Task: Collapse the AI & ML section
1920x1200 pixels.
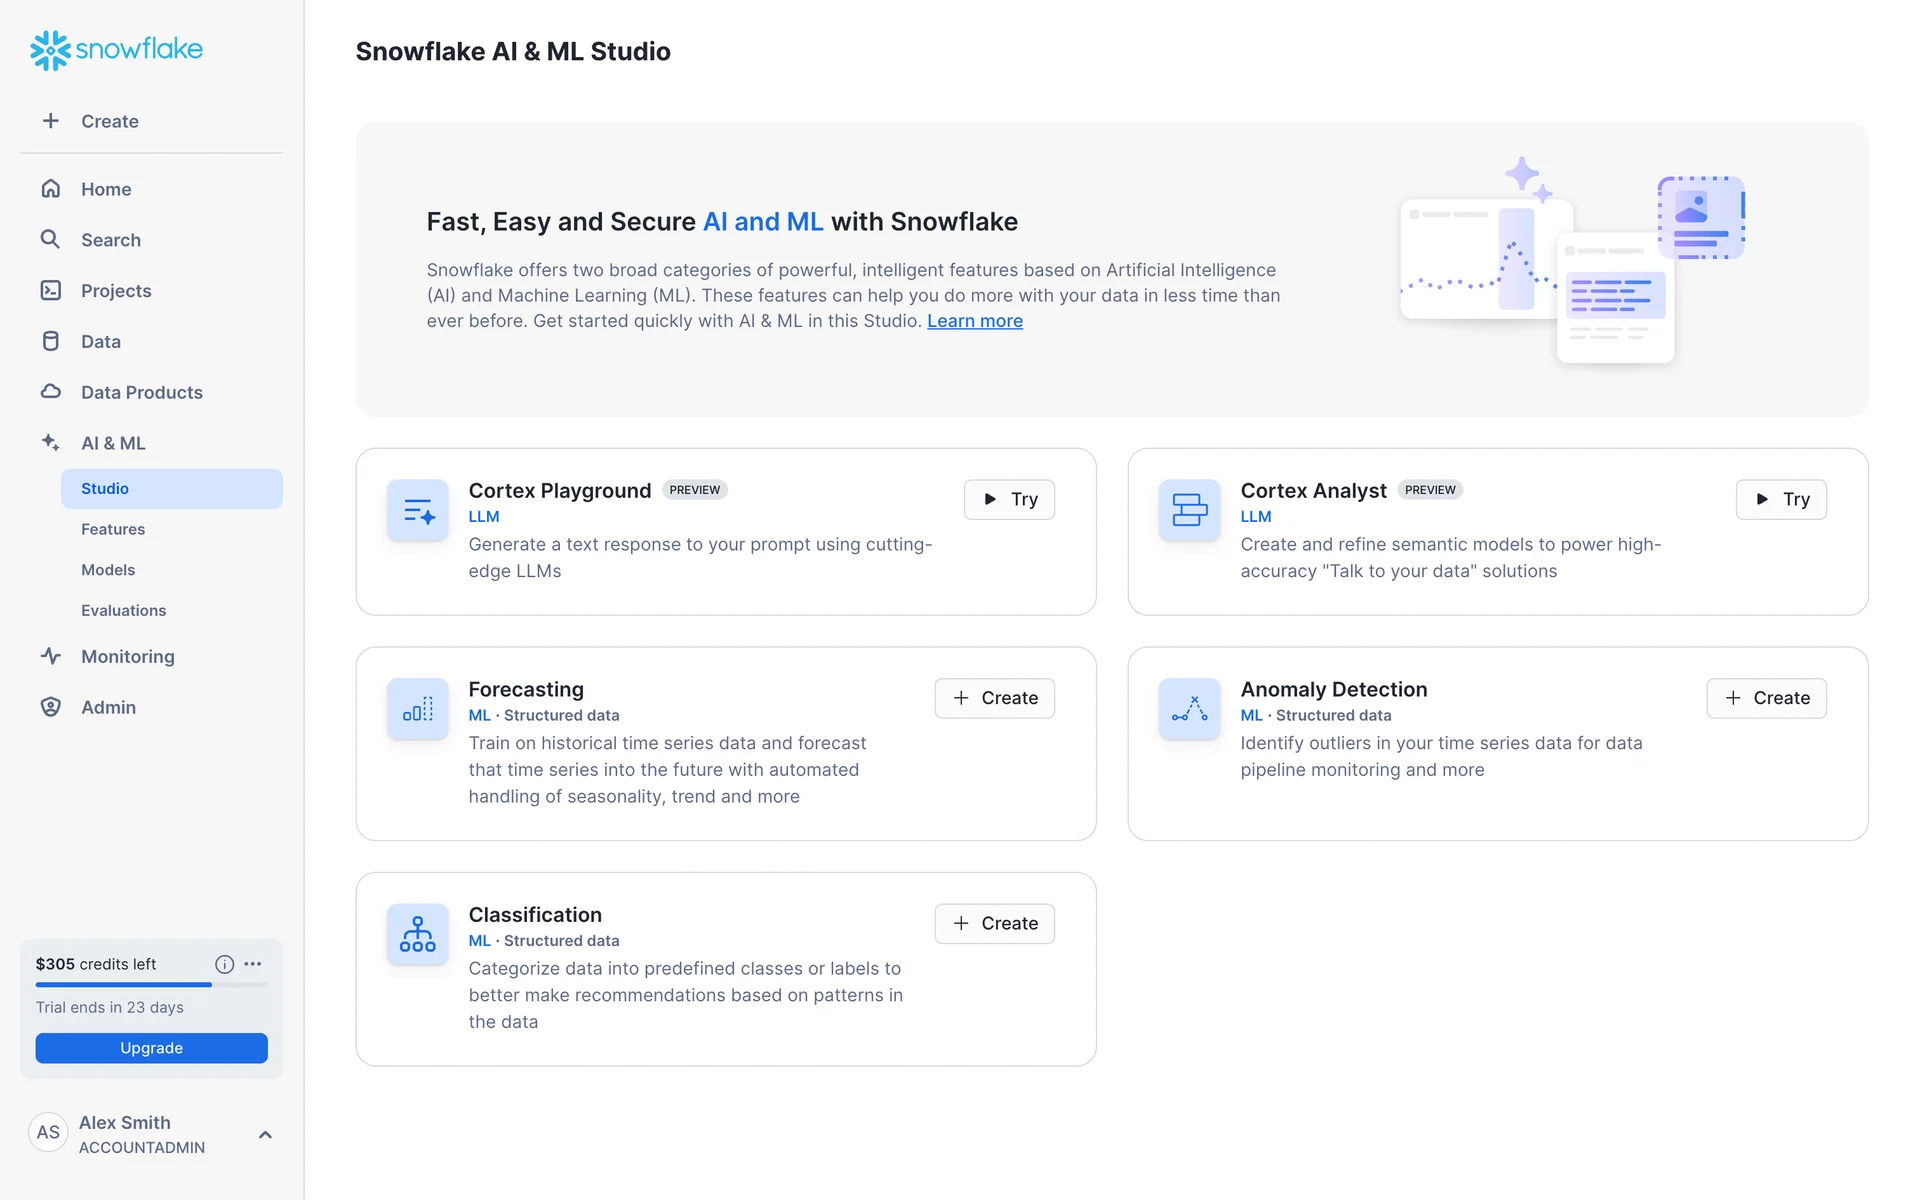Action: point(113,443)
